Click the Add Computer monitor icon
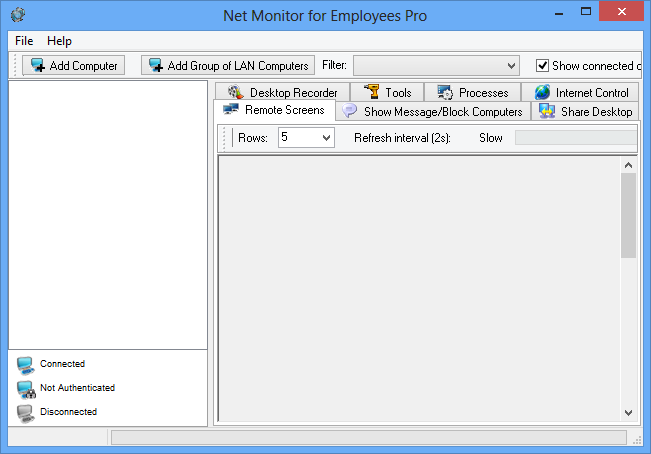This screenshot has height=454, width=651. tap(38, 65)
